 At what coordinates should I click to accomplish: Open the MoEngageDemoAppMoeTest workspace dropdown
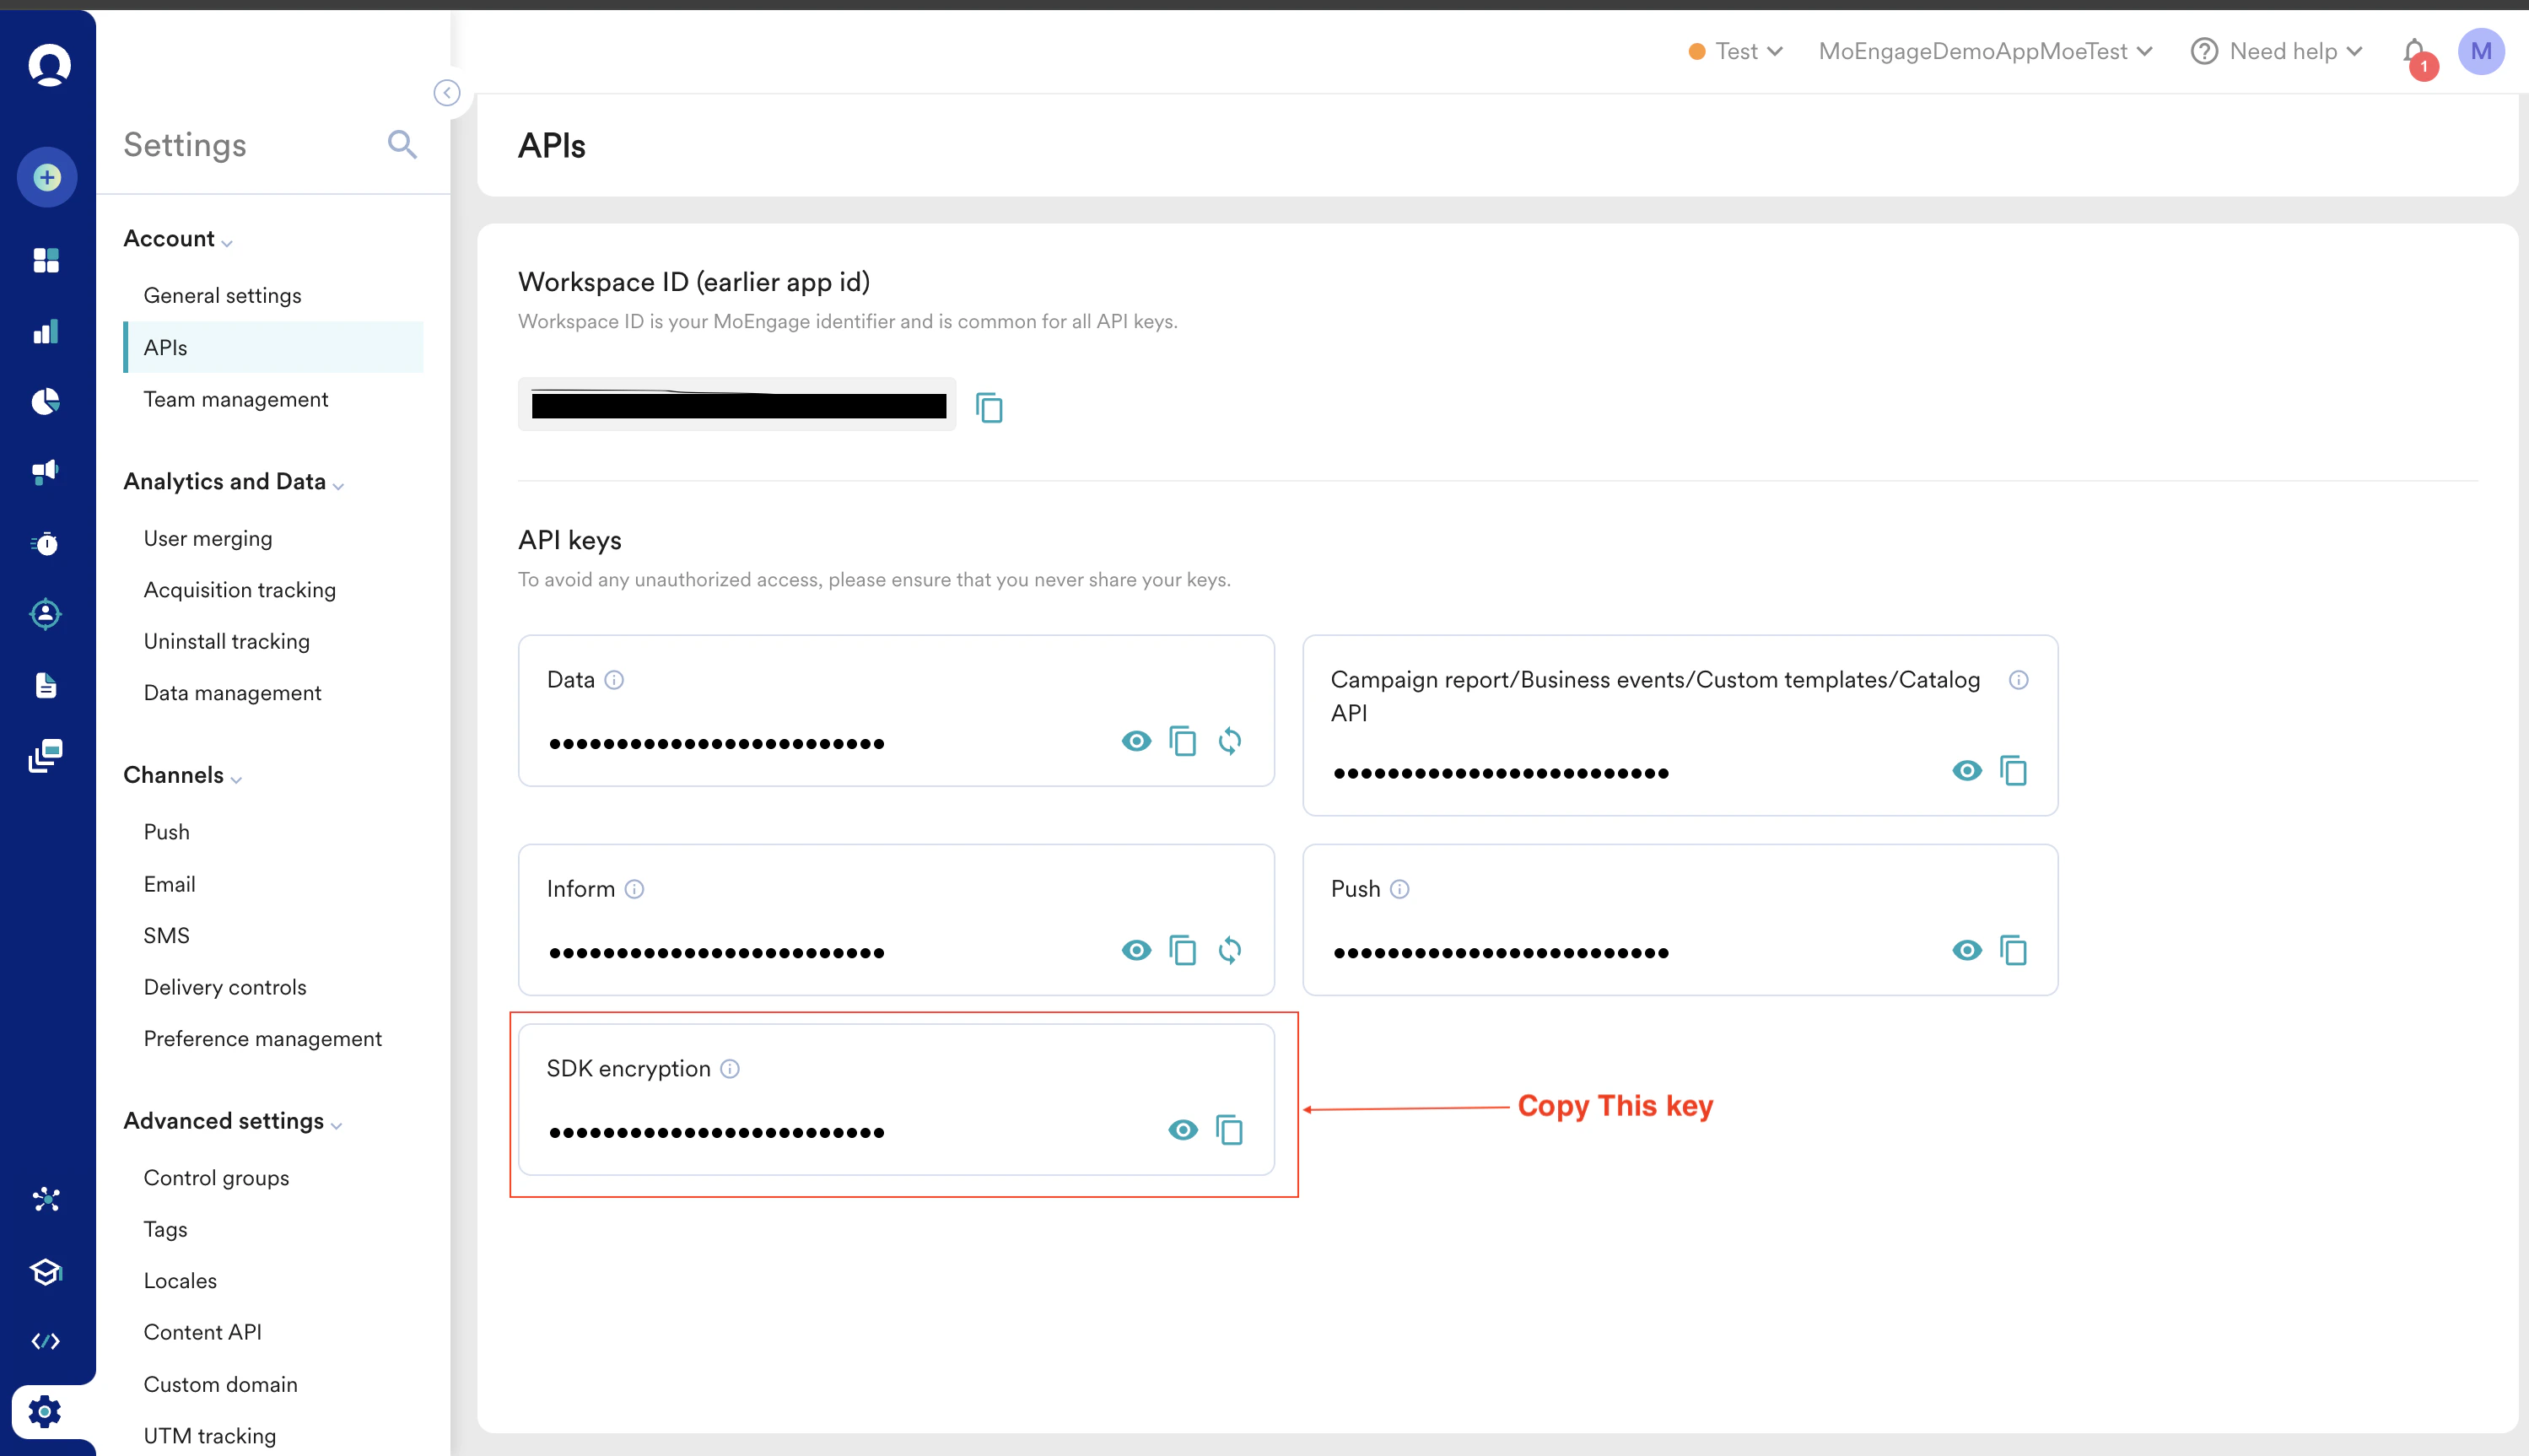point(1985,52)
